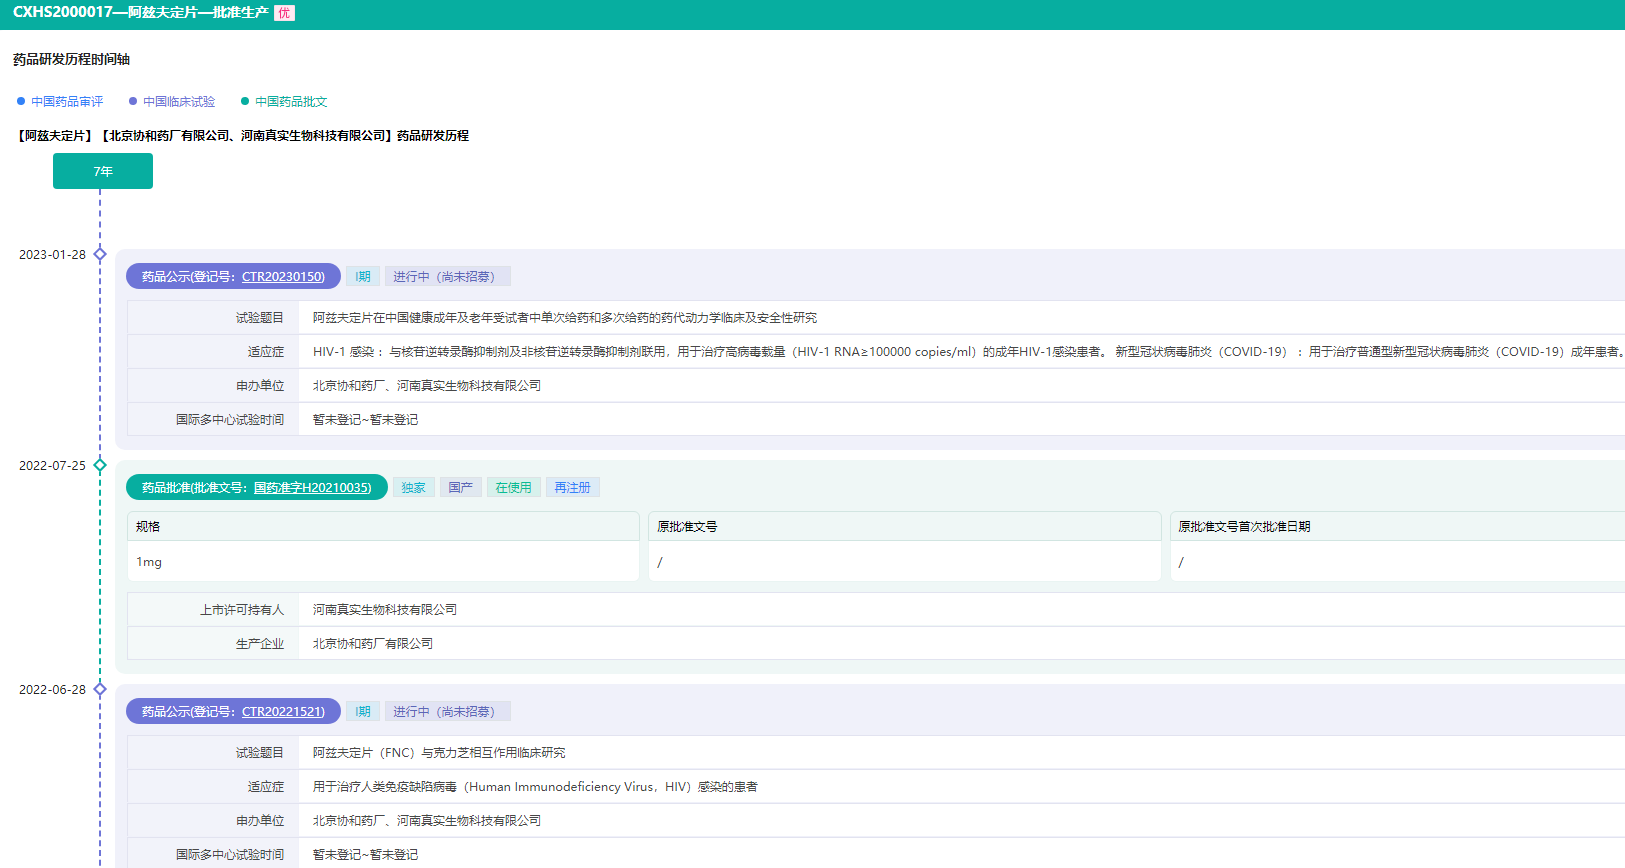Click the 7年 duration button
The height and width of the screenshot is (868, 1625).
[x=103, y=171]
